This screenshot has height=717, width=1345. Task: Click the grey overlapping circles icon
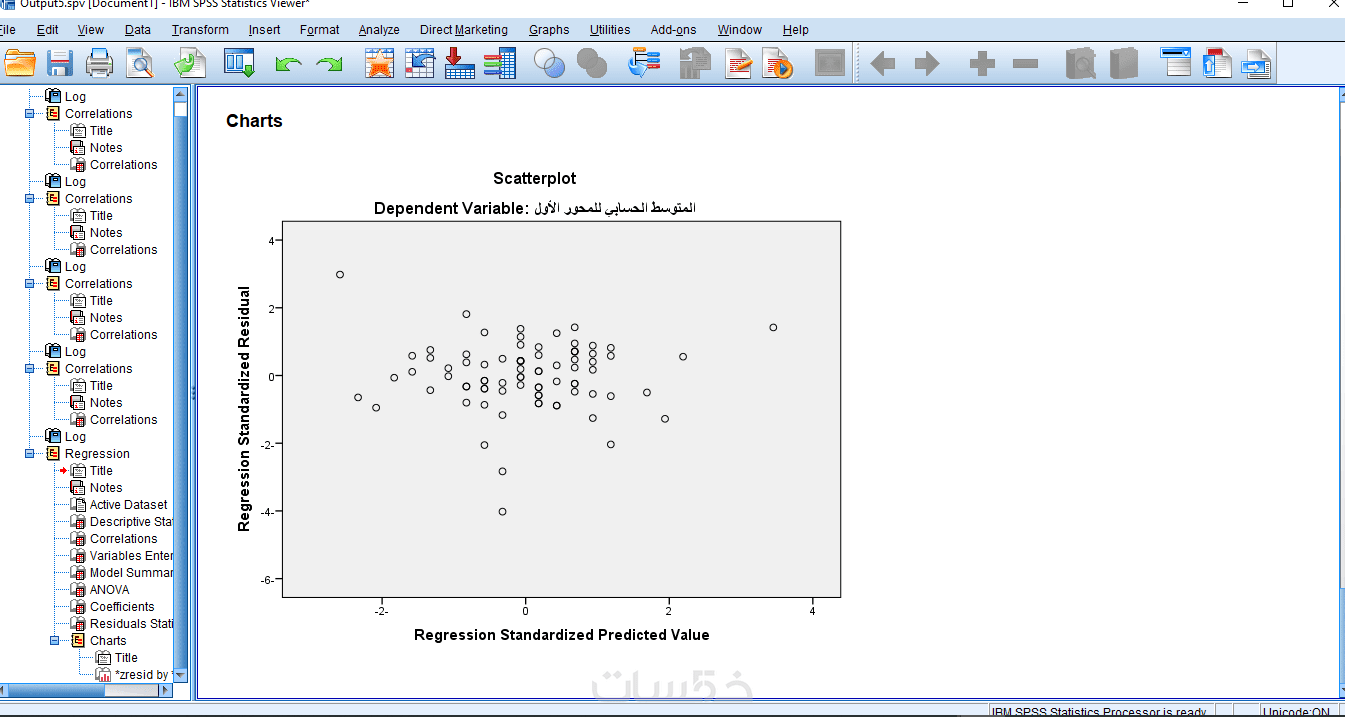(592, 65)
